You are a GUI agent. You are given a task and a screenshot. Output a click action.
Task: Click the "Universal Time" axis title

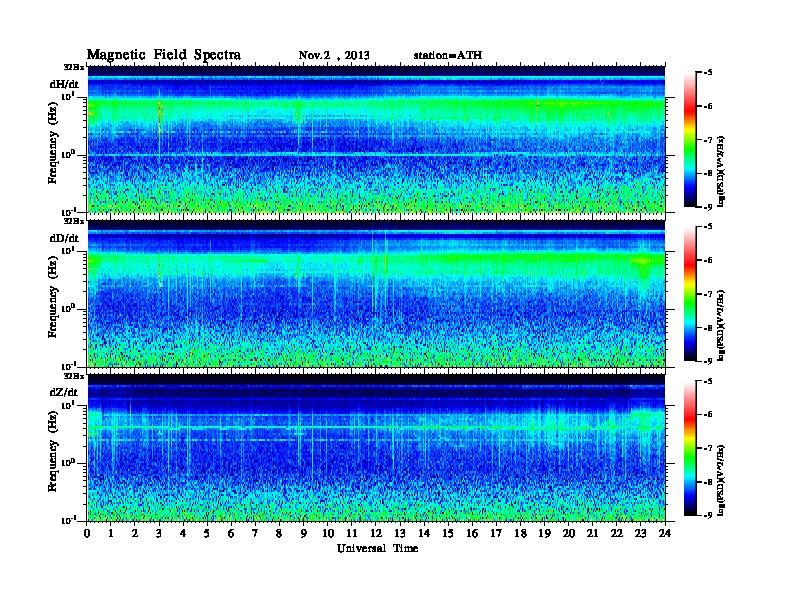[x=377, y=548]
